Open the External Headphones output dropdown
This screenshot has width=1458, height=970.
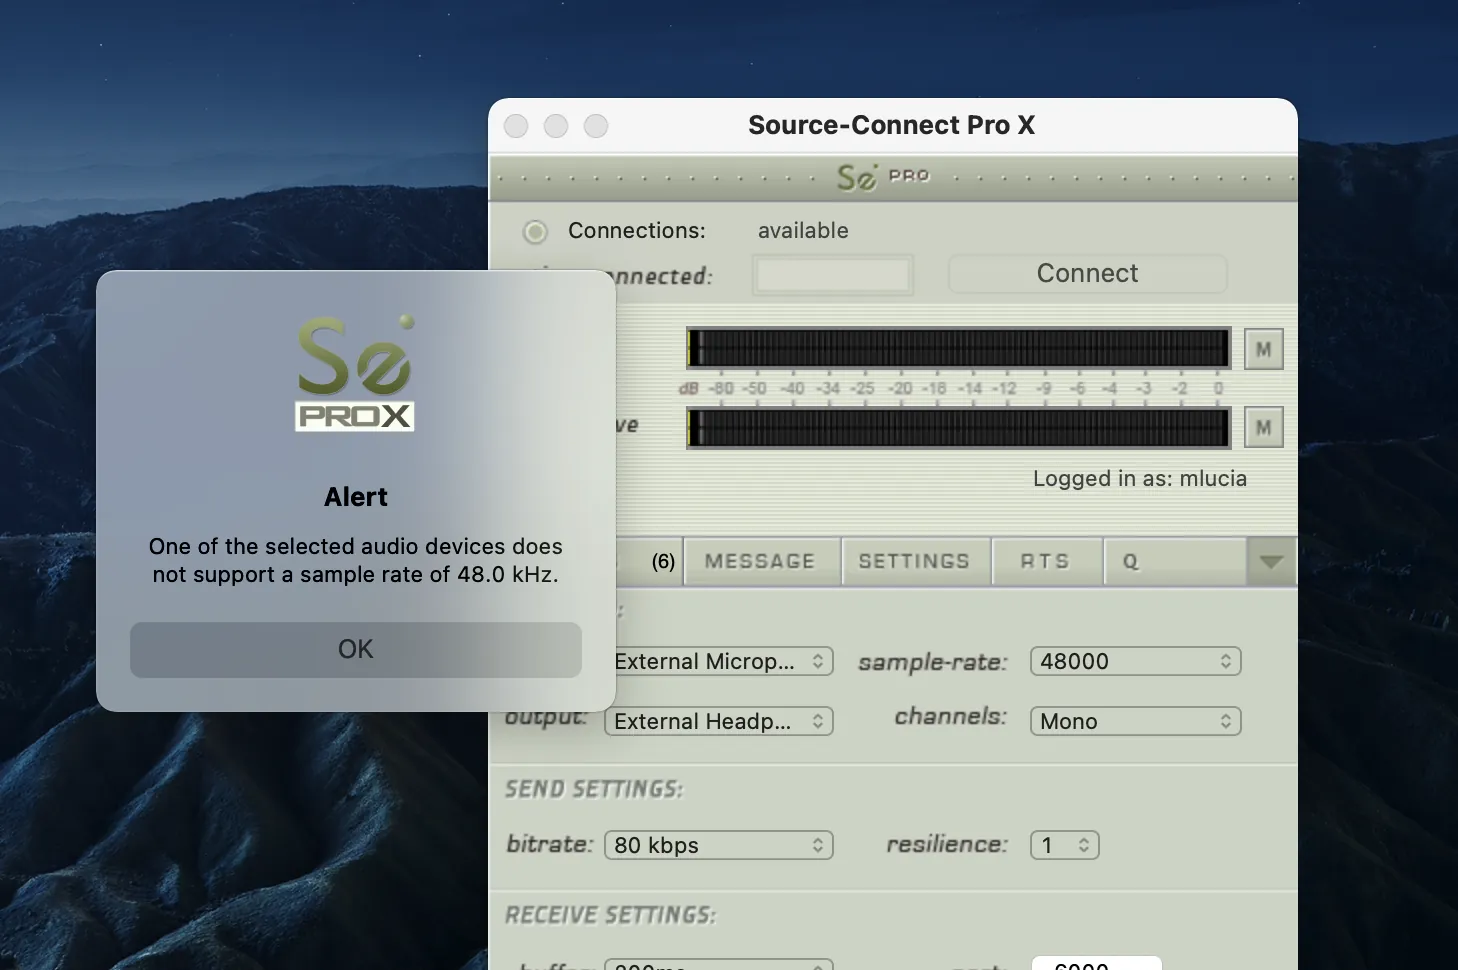point(719,721)
